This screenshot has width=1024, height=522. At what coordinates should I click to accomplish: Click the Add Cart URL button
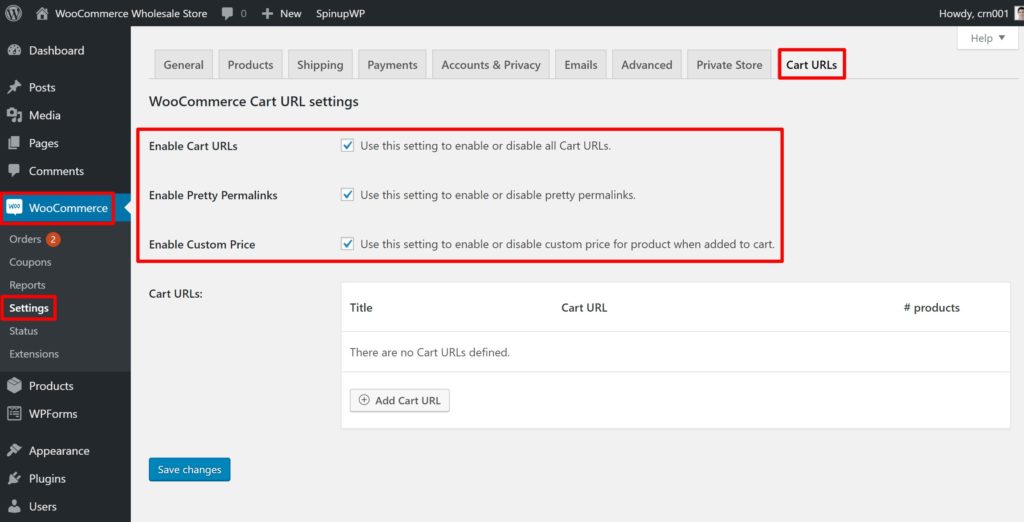coord(400,400)
